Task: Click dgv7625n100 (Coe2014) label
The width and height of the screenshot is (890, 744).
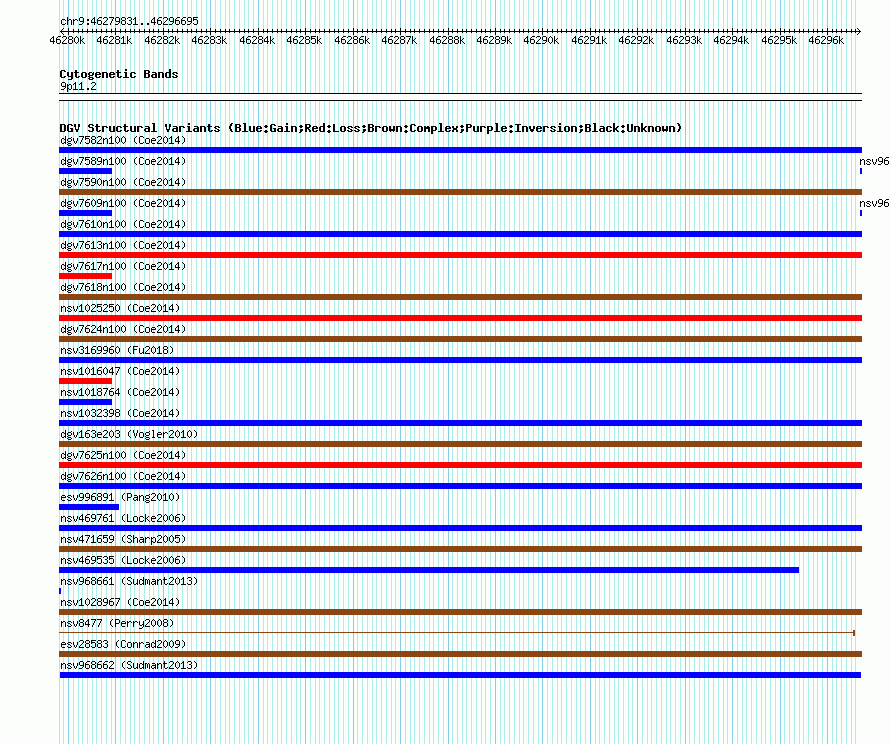Action: click(x=123, y=455)
